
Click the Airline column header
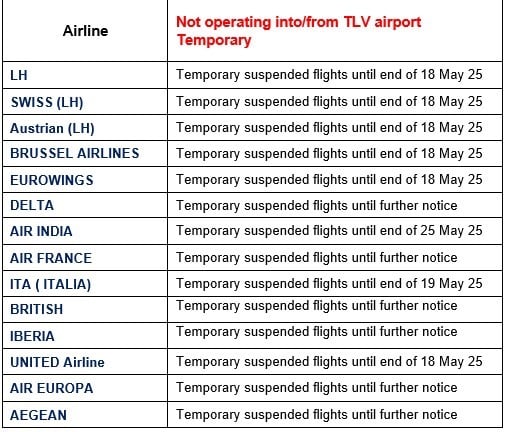coord(85,31)
